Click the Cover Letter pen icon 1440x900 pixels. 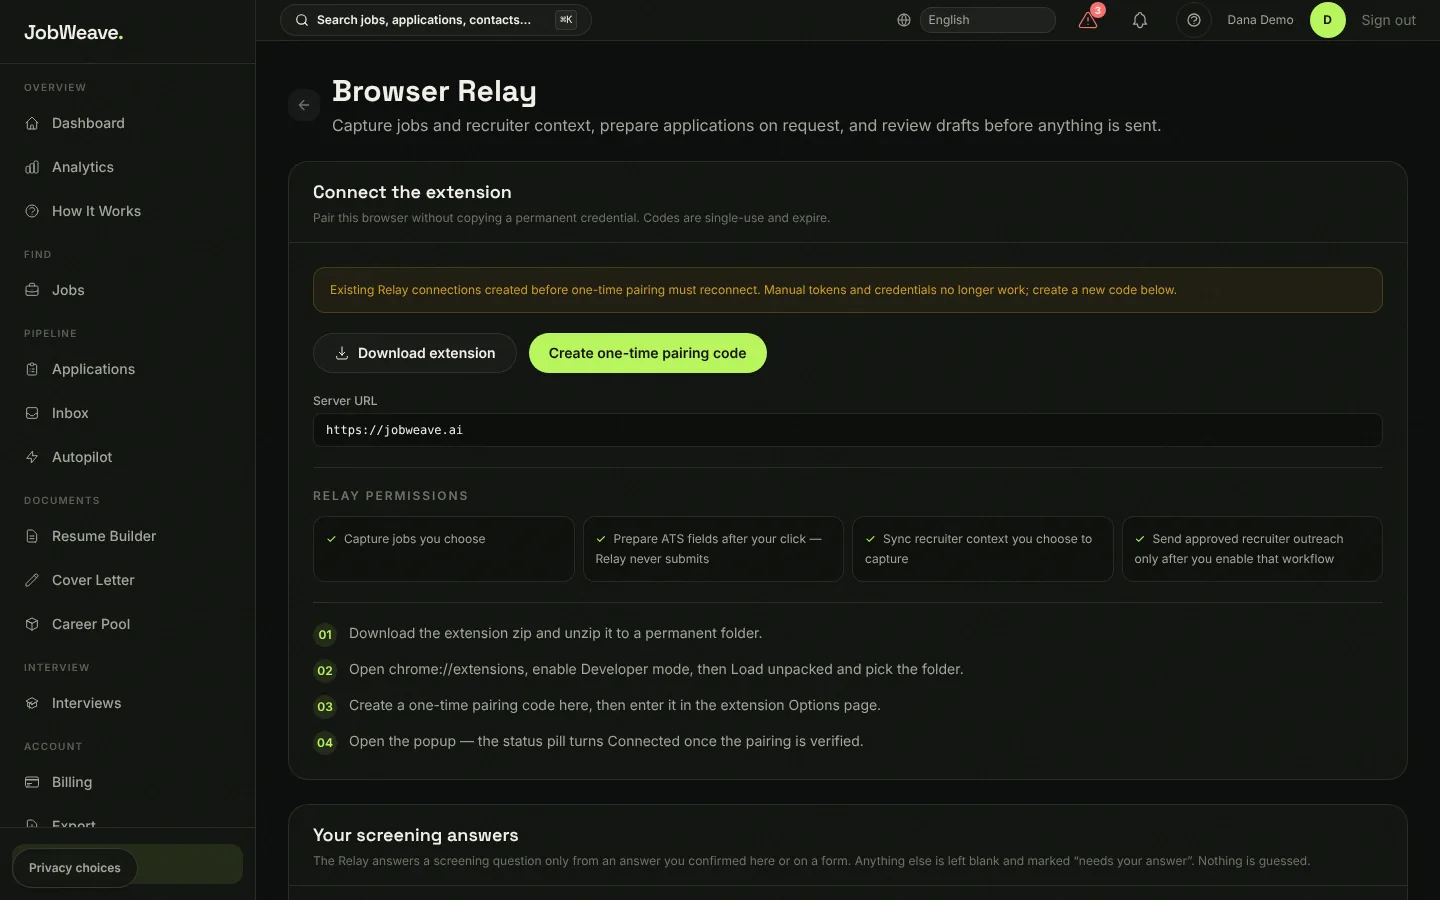[32, 580]
